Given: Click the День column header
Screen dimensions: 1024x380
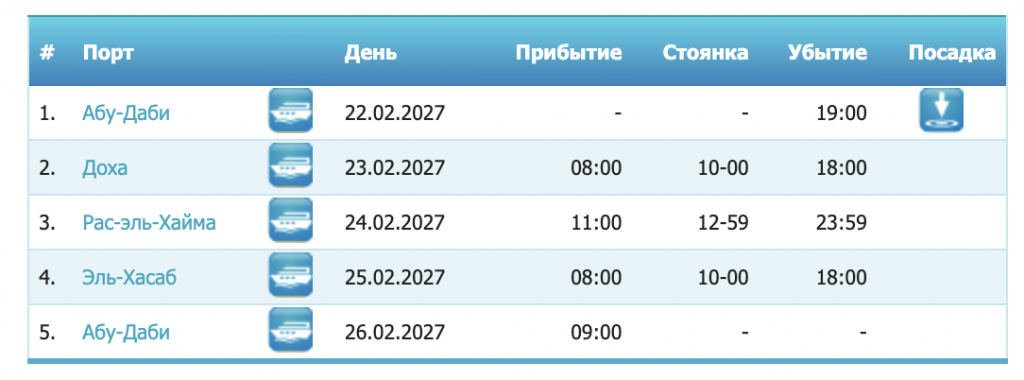Looking at the screenshot, I should [370, 53].
